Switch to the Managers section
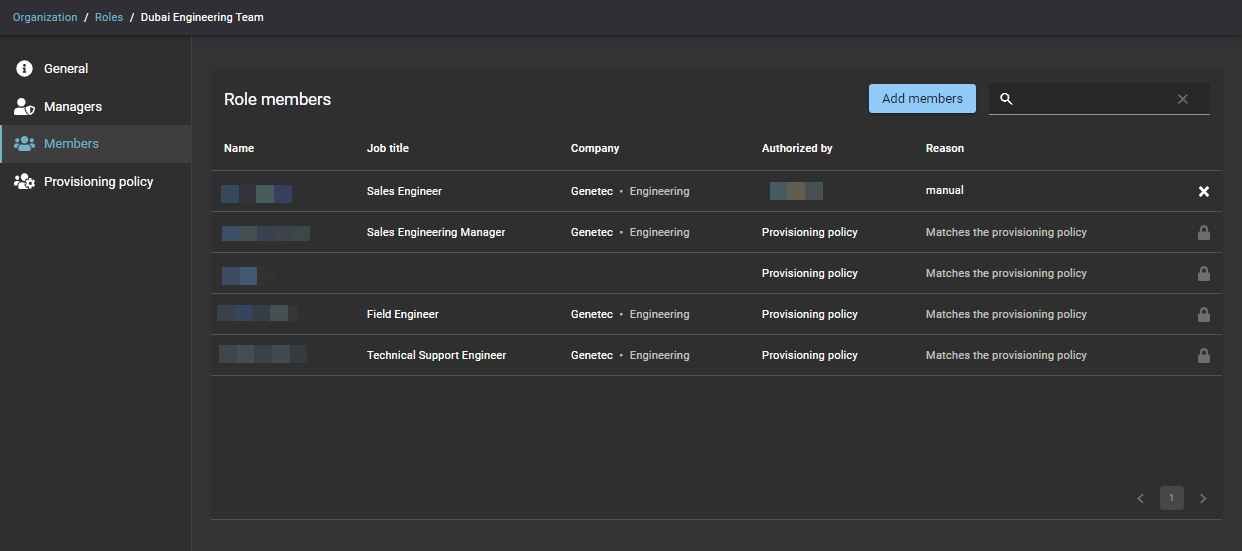The height and width of the screenshot is (551, 1242). [73, 107]
